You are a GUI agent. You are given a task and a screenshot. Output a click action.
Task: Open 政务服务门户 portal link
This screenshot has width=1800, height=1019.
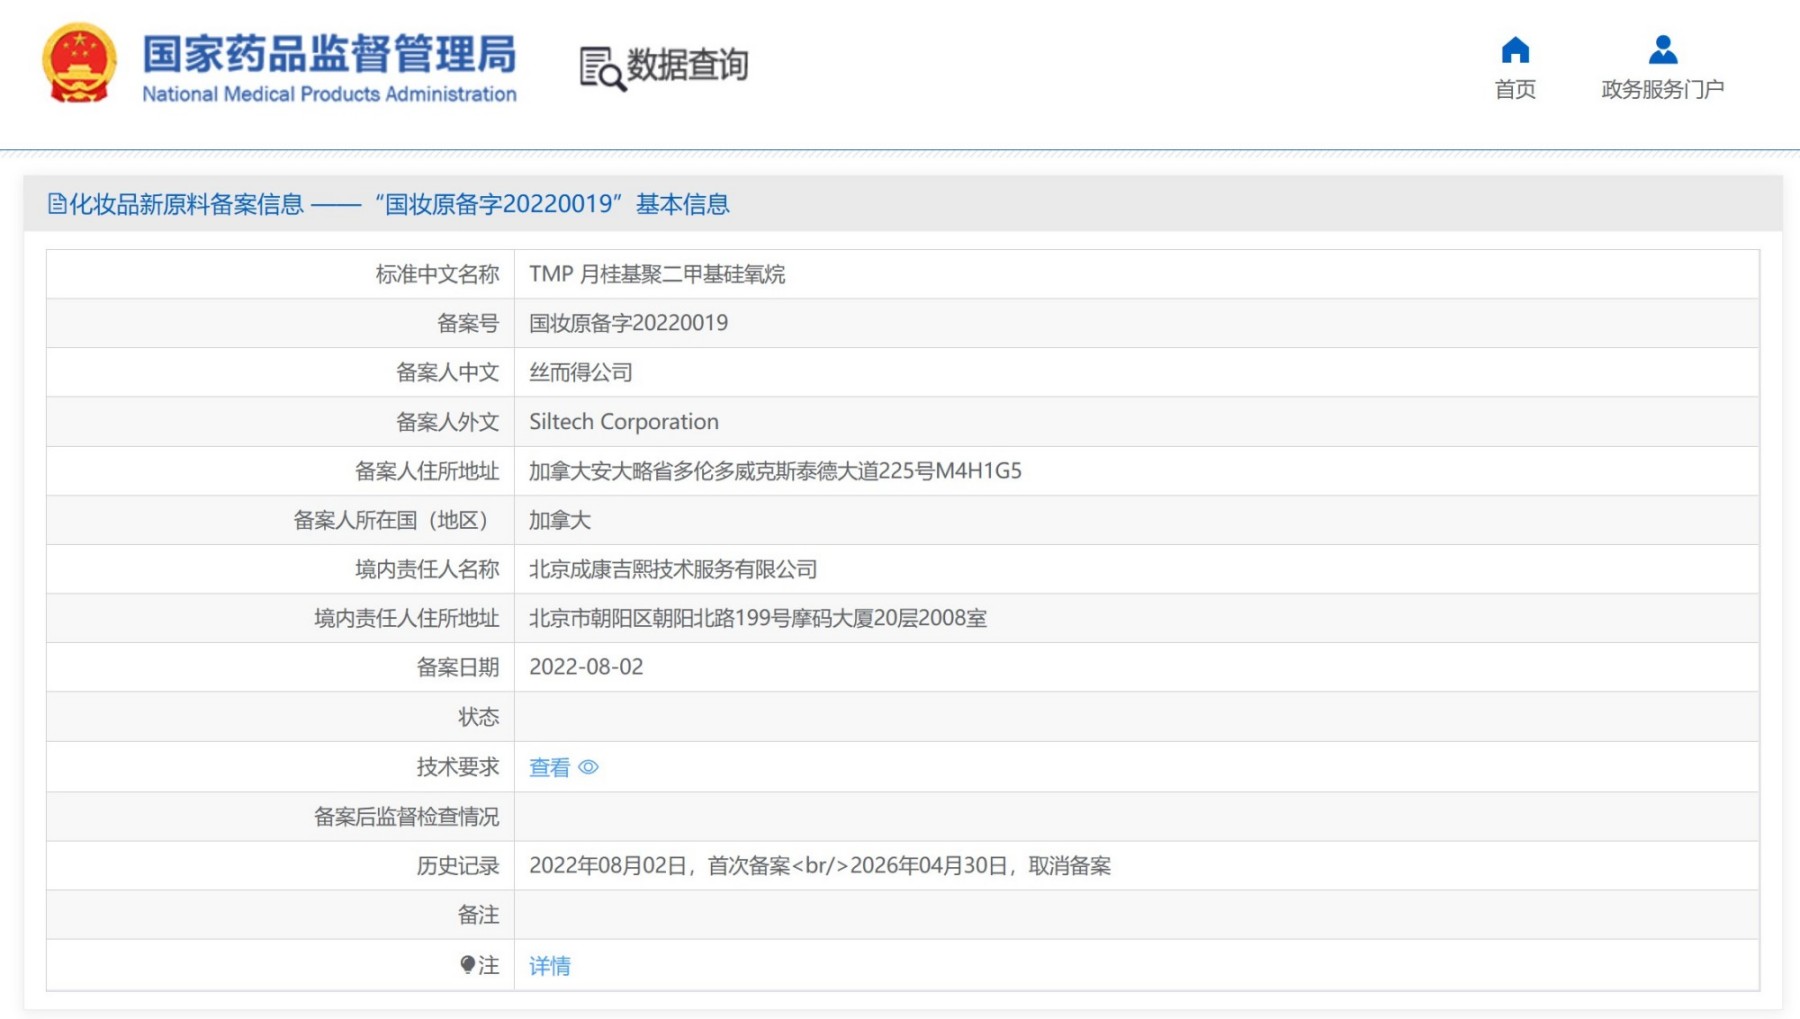pyautogui.click(x=1662, y=90)
